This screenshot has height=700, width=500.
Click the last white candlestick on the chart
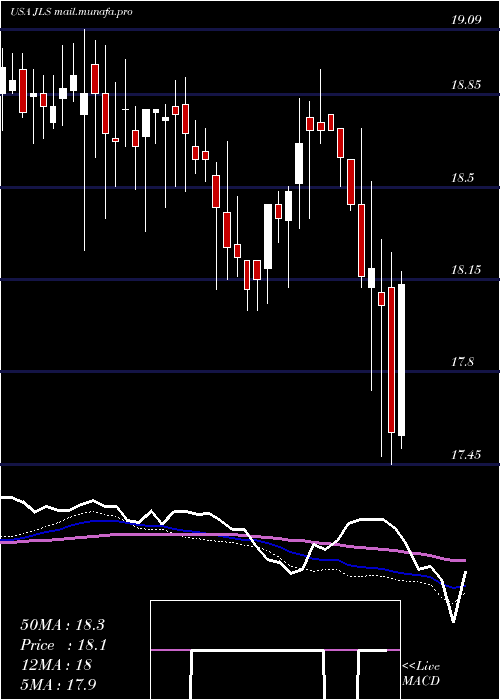[x=401, y=360]
